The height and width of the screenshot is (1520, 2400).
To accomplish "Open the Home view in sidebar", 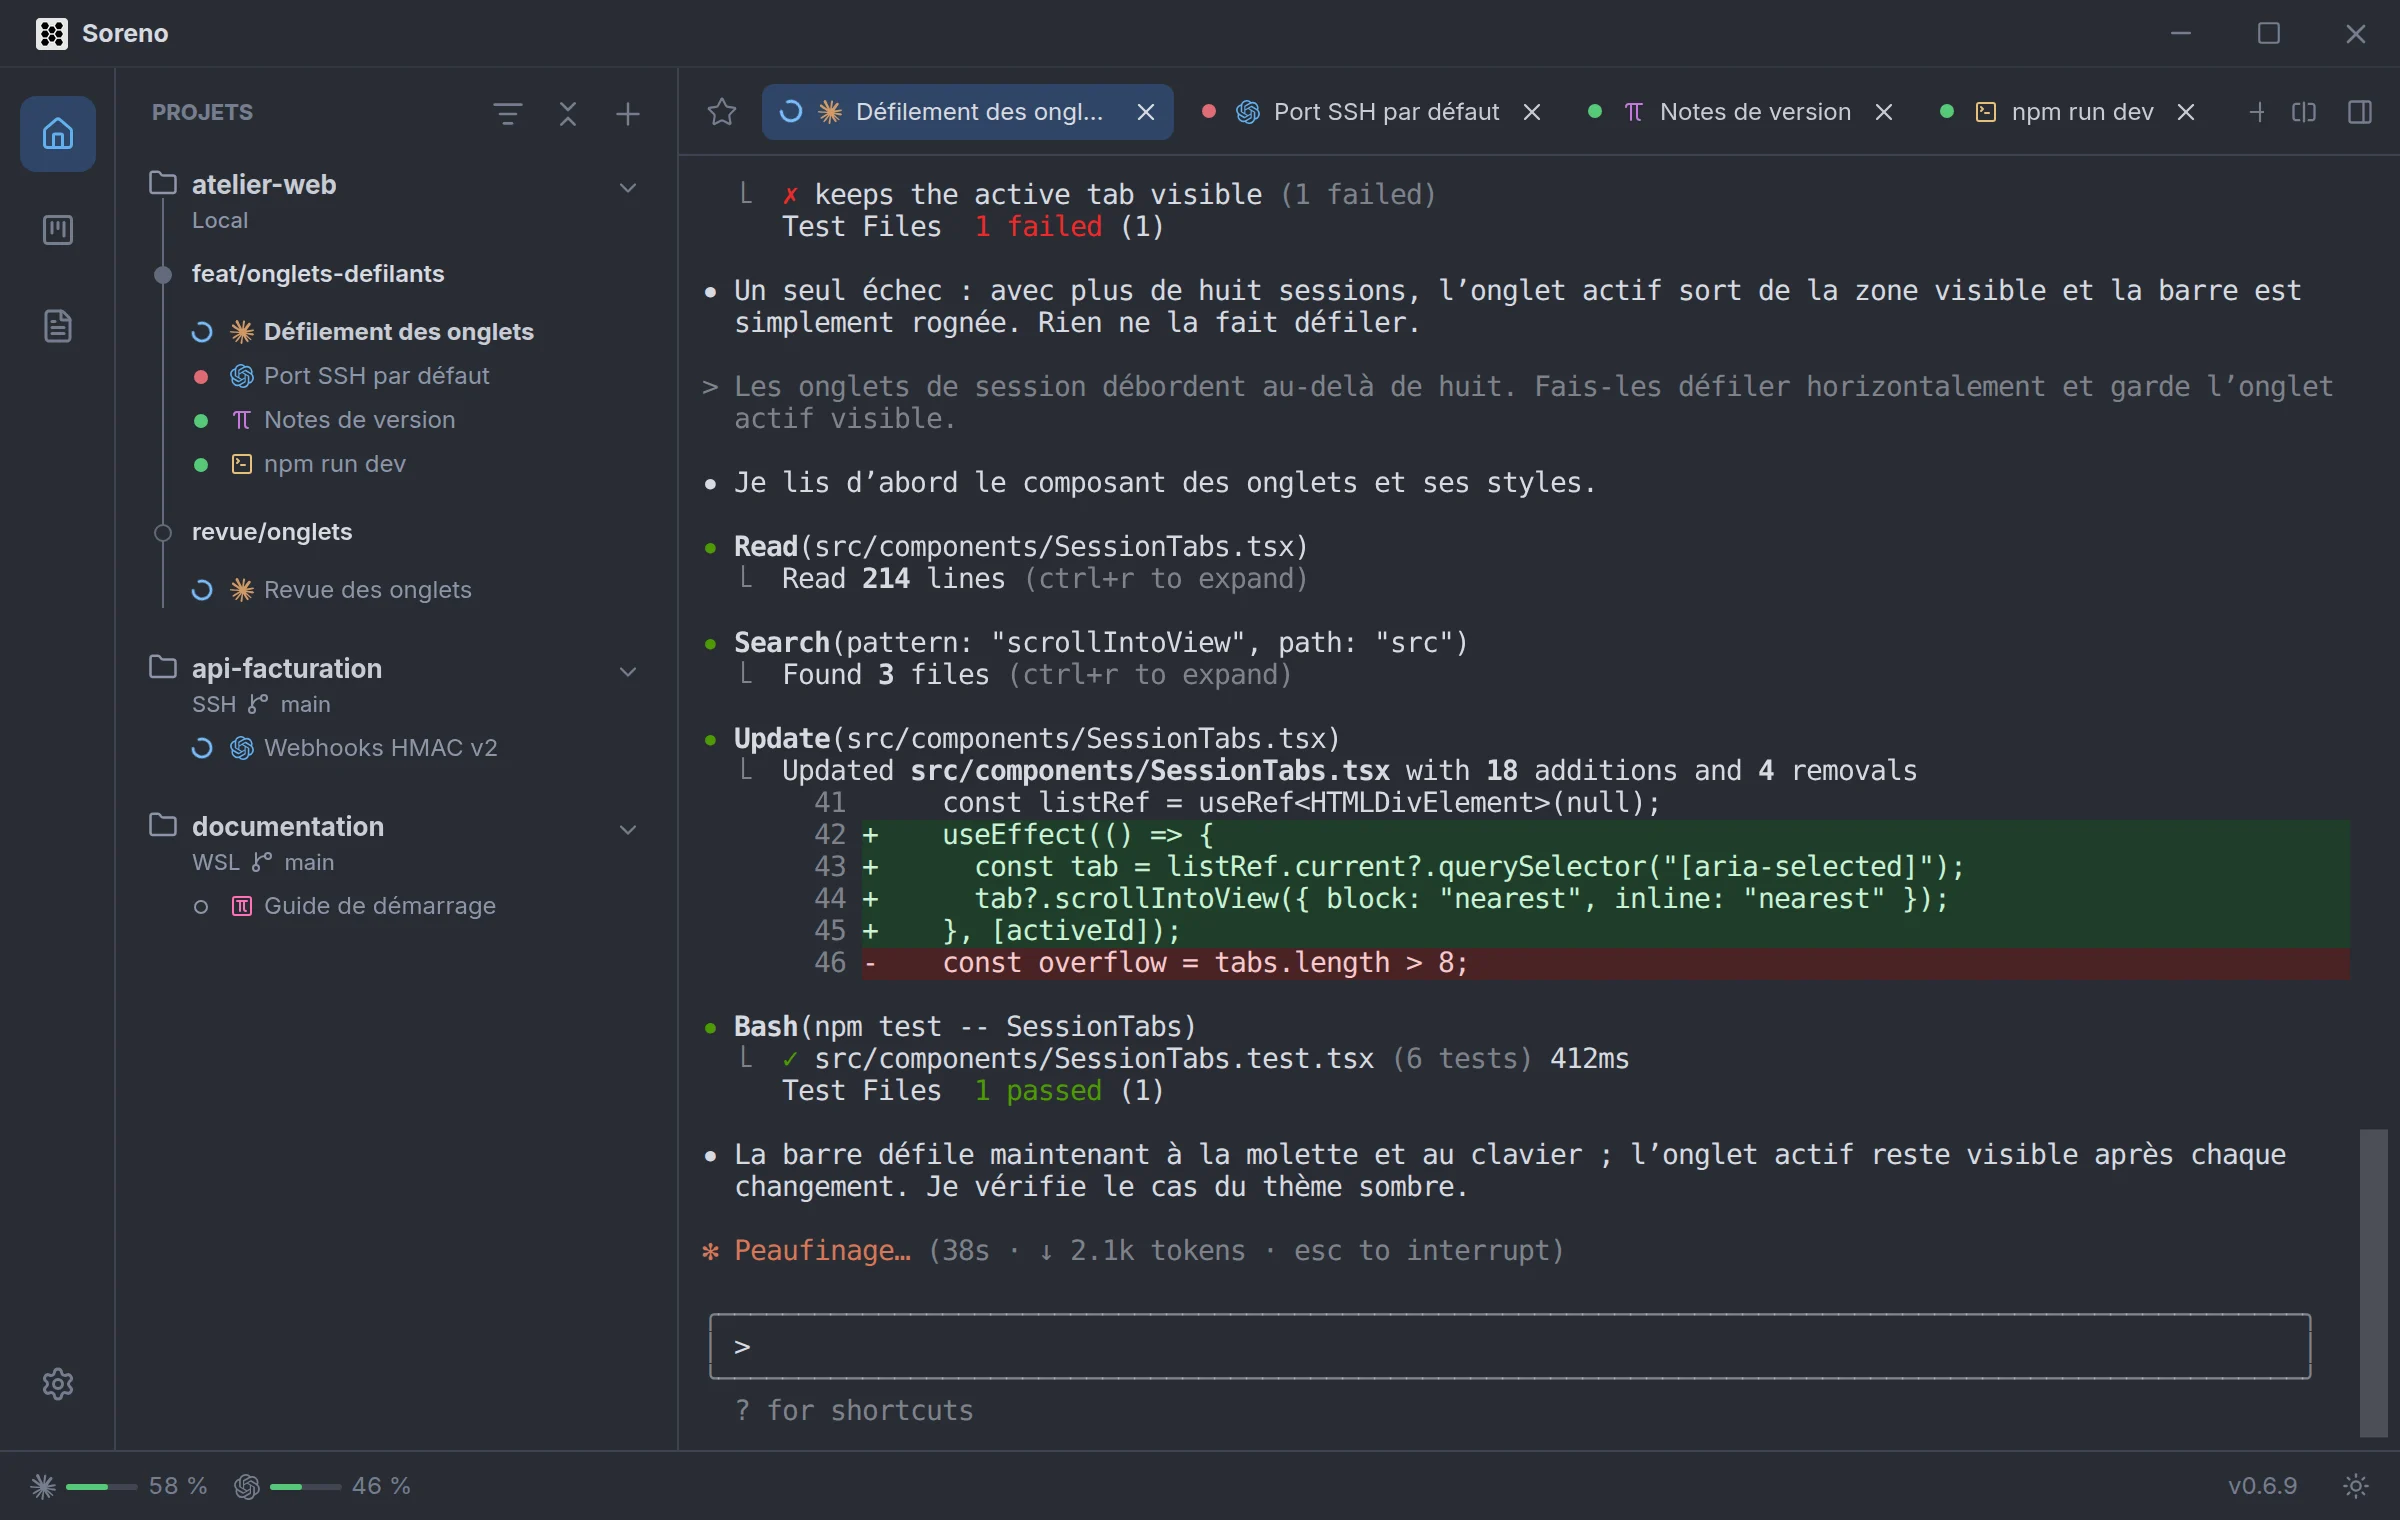I will coord(58,133).
